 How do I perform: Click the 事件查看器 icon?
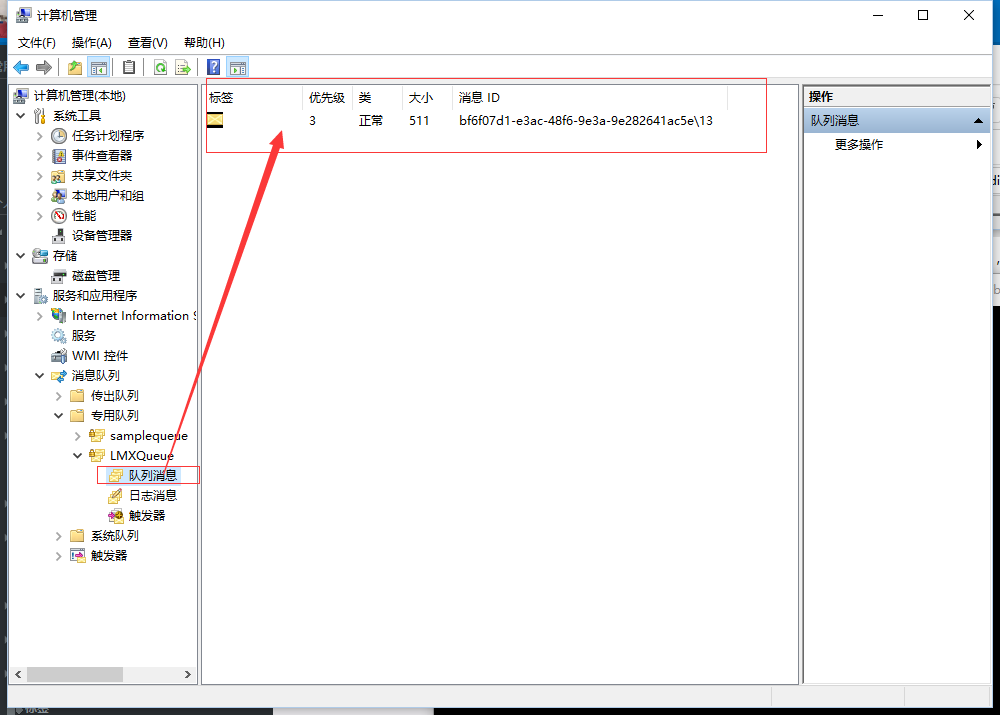(x=59, y=156)
